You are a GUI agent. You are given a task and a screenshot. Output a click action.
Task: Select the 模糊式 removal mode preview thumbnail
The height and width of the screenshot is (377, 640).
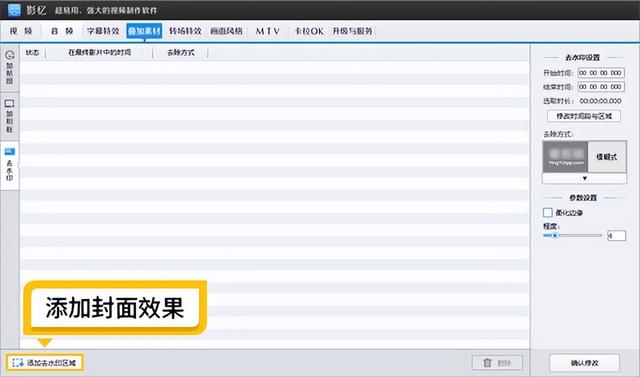tap(565, 157)
